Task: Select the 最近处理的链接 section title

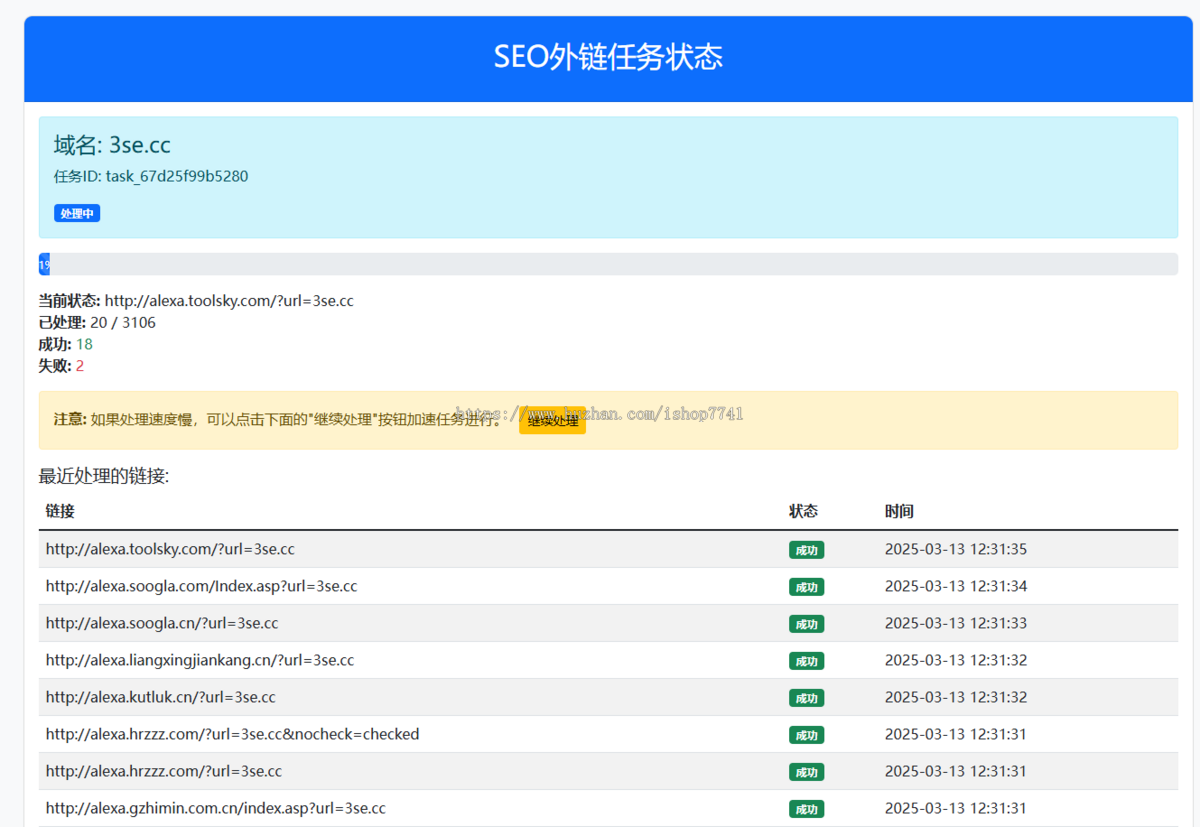Action: (x=104, y=476)
